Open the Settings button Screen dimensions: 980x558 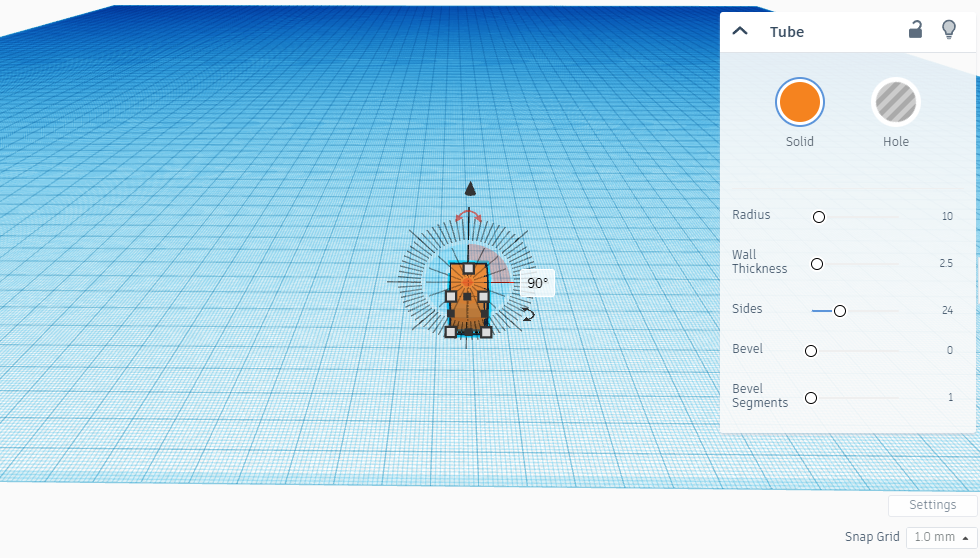(x=932, y=505)
